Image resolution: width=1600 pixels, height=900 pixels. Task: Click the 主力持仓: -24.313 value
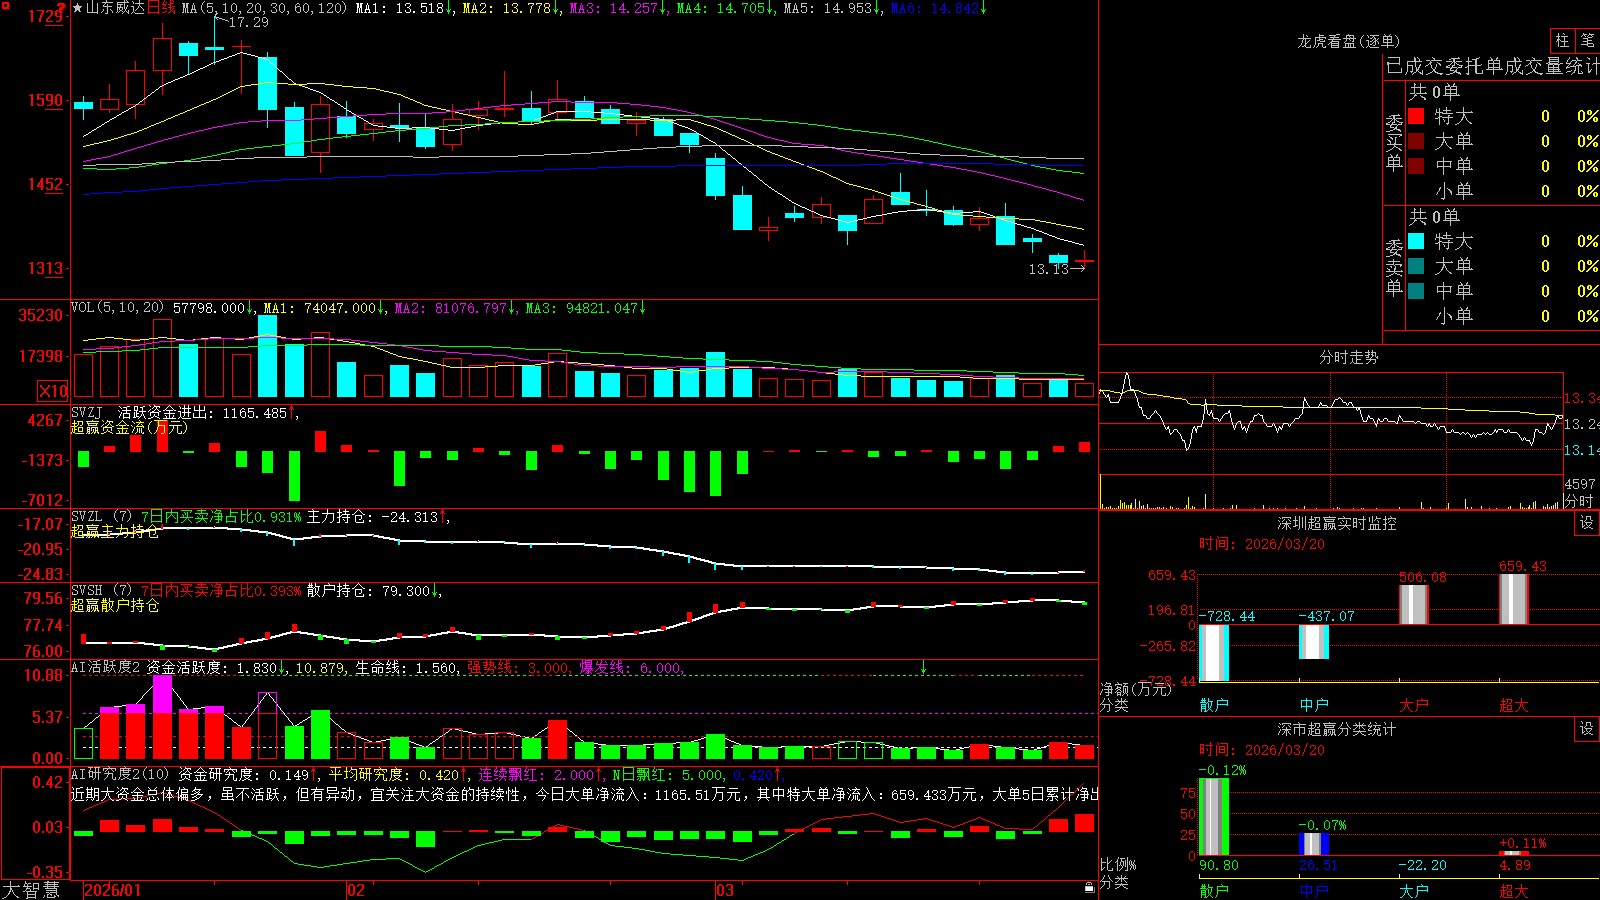click(372, 517)
